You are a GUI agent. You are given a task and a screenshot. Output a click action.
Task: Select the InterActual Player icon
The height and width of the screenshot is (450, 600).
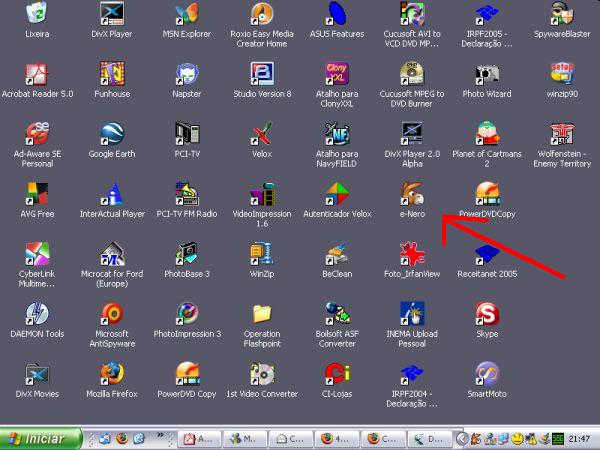pos(112,193)
